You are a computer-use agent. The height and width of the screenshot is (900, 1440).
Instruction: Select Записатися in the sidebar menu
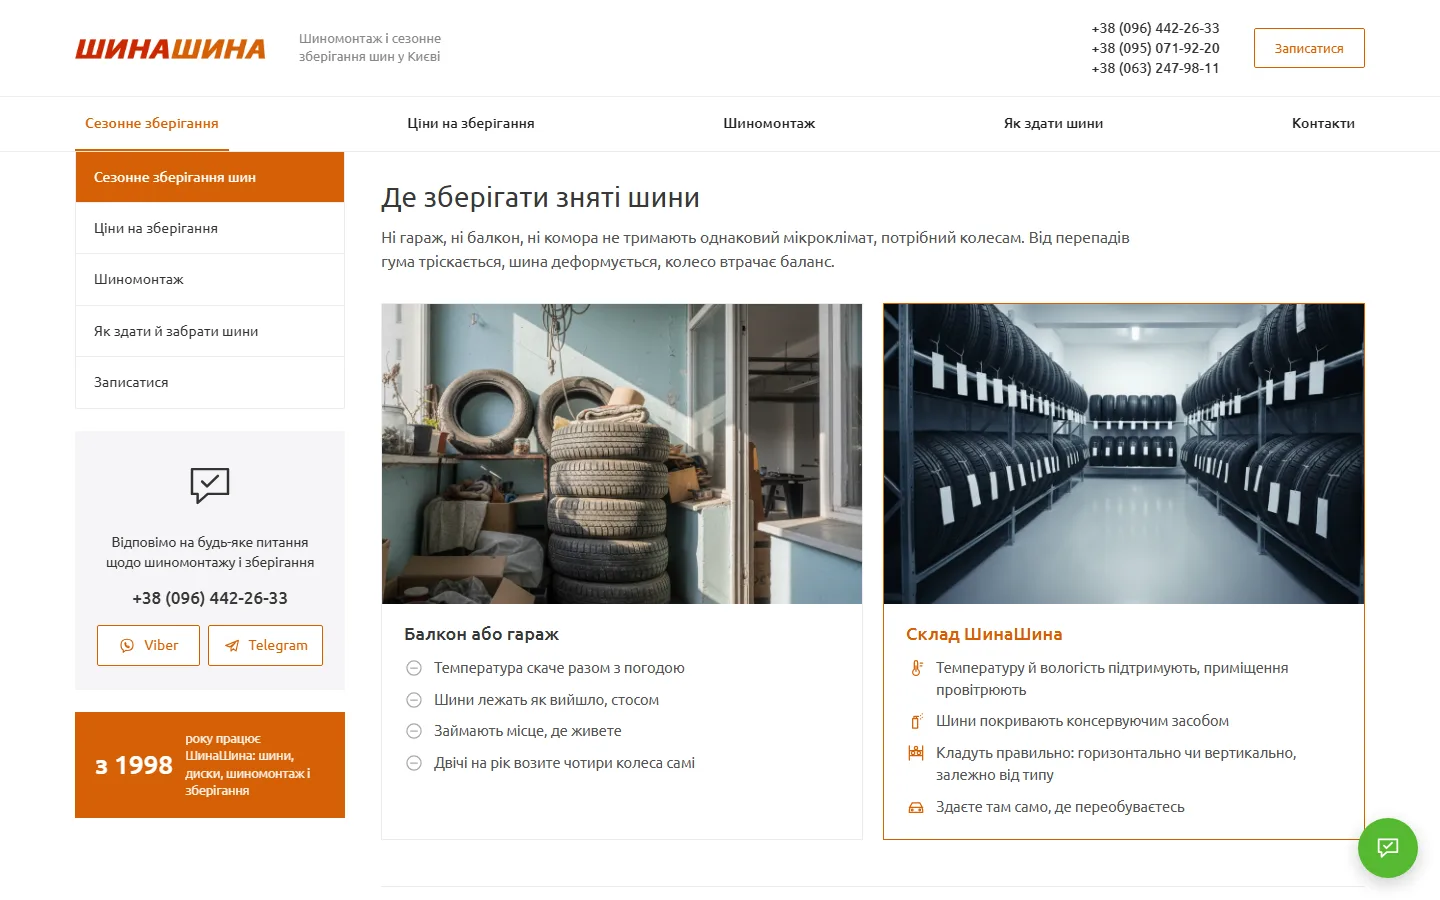point(210,382)
